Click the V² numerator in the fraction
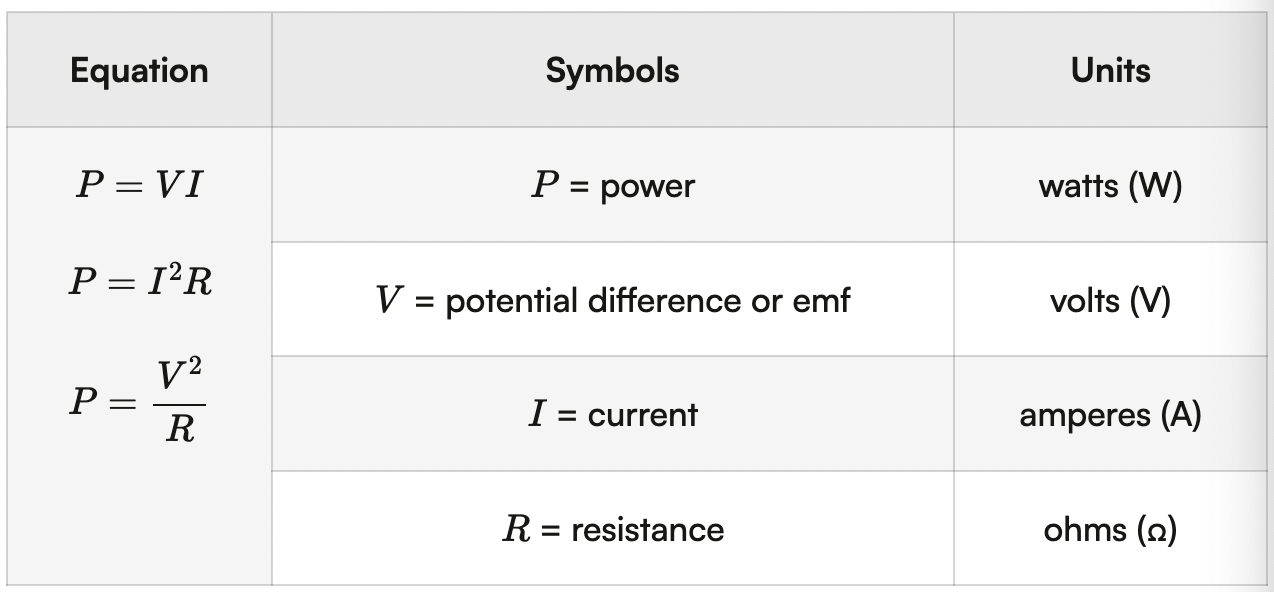The height and width of the screenshot is (592, 1274). tap(180, 376)
